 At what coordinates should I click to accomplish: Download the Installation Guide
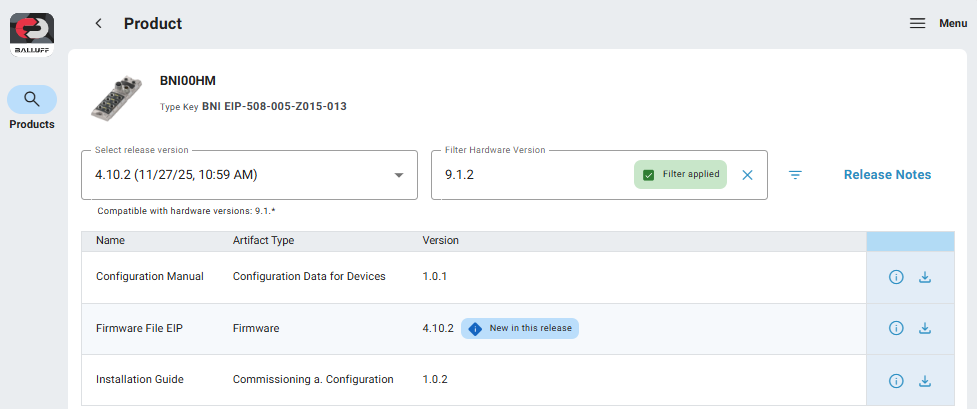925,380
